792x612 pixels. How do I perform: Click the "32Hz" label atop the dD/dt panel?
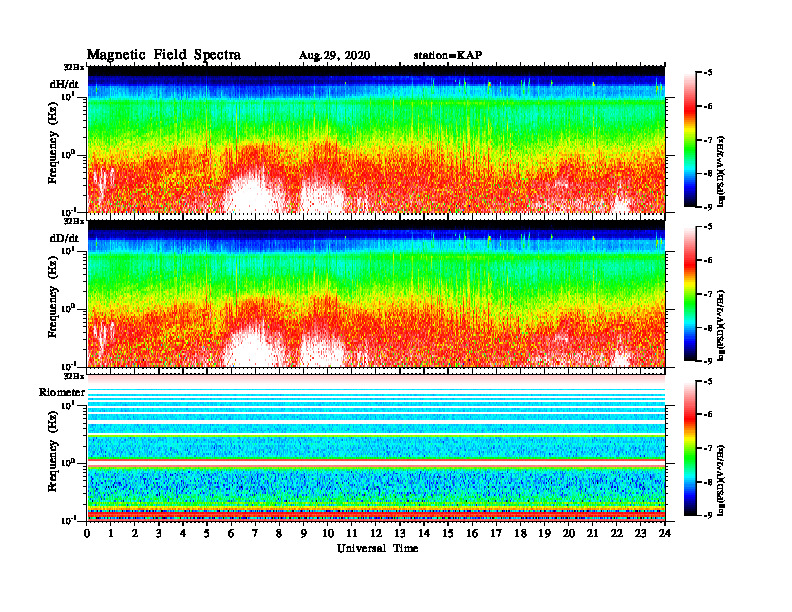tap(74, 221)
